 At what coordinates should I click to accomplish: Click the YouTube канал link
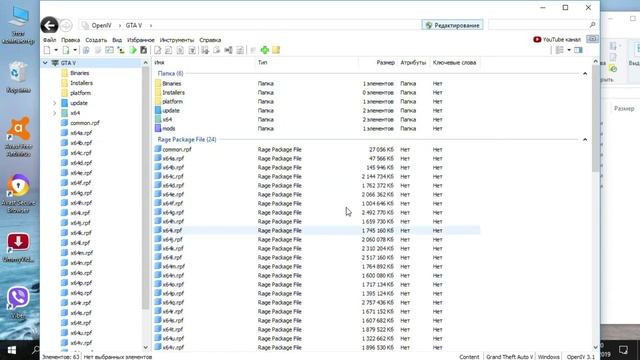[557, 40]
